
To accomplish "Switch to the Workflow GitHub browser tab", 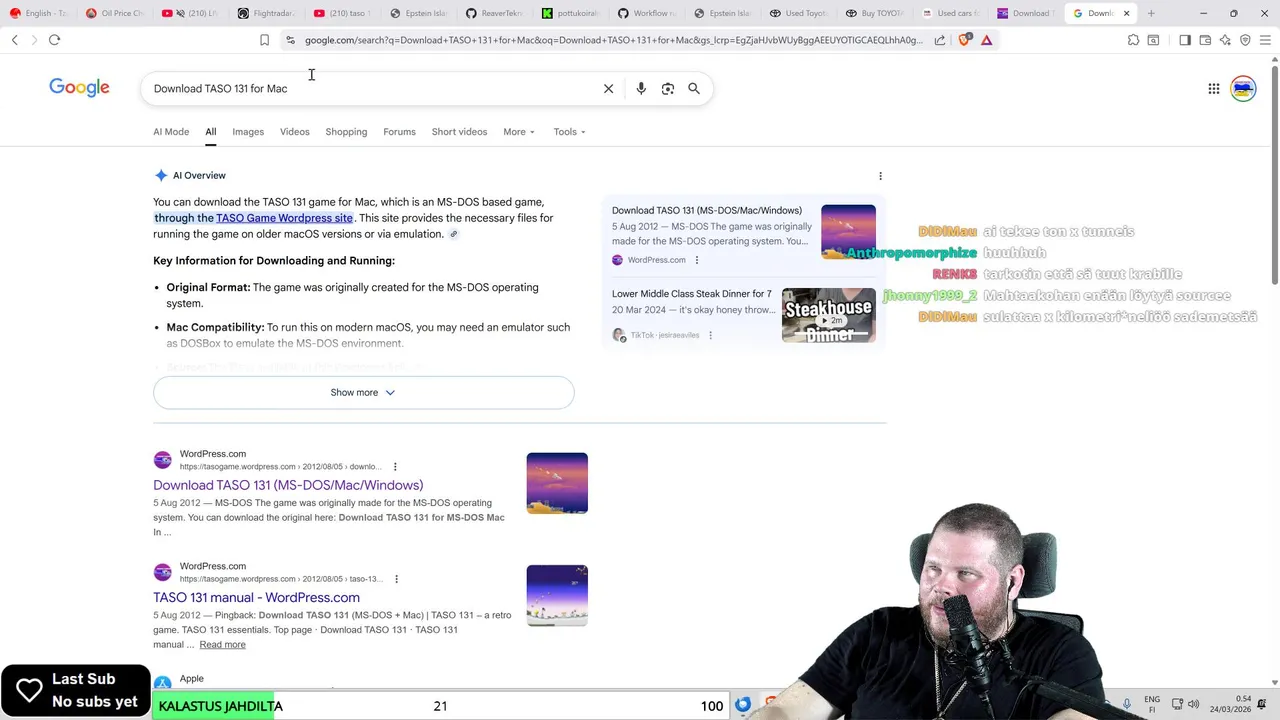I will click(647, 13).
